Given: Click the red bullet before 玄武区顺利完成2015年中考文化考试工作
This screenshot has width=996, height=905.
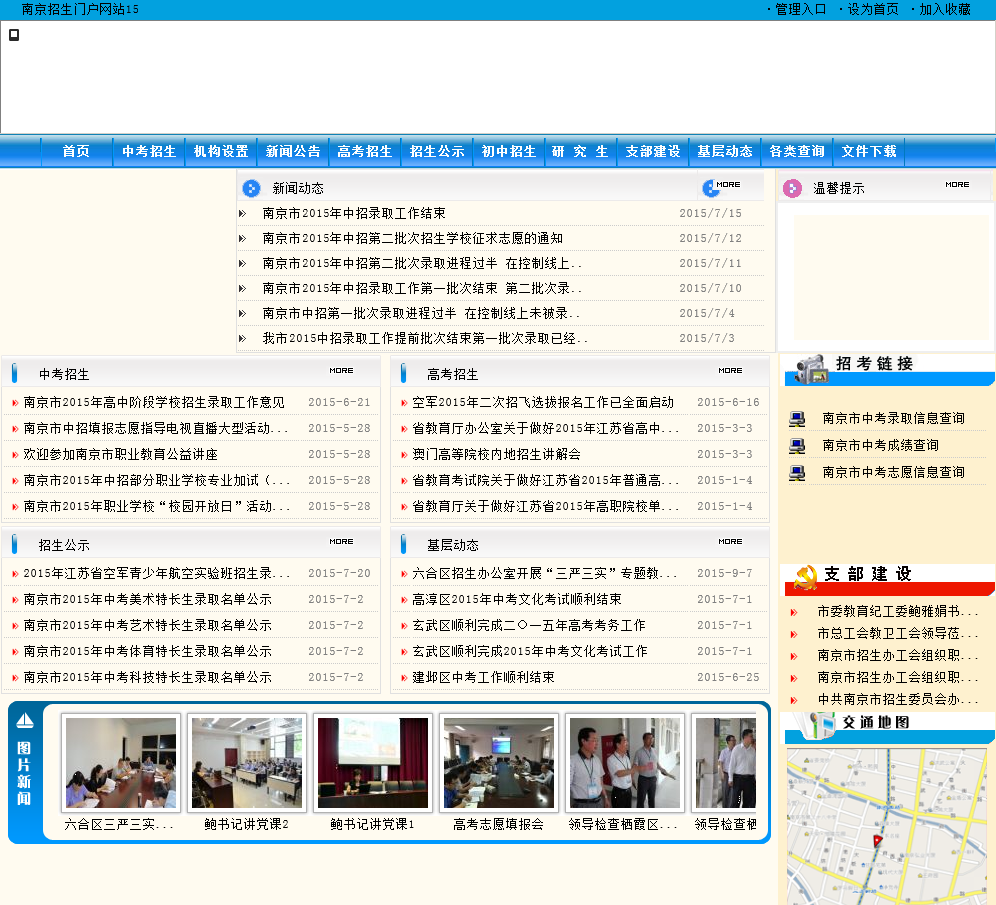Looking at the screenshot, I should tap(403, 652).
